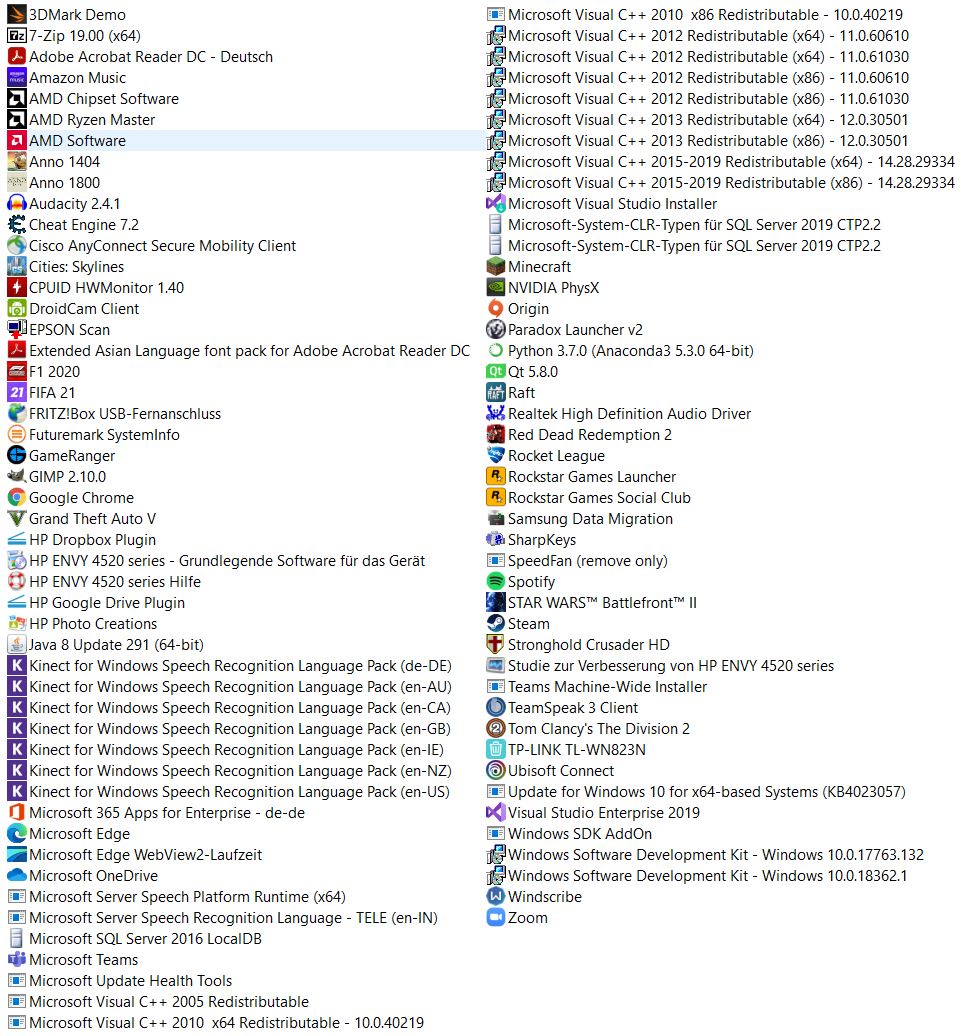Screen dimensions: 961x1036
Task: Click the Zoom camera icon
Action: click(x=495, y=918)
